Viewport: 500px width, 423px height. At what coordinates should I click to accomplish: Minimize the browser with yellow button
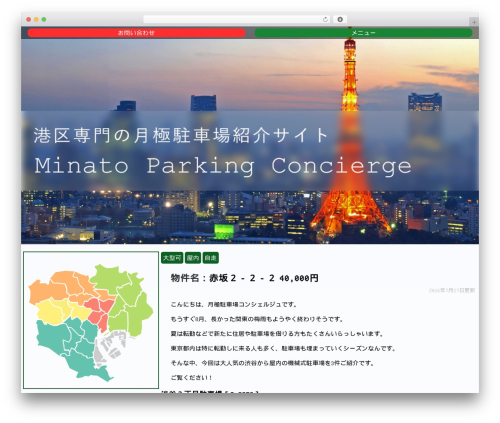pyautogui.click(x=36, y=20)
